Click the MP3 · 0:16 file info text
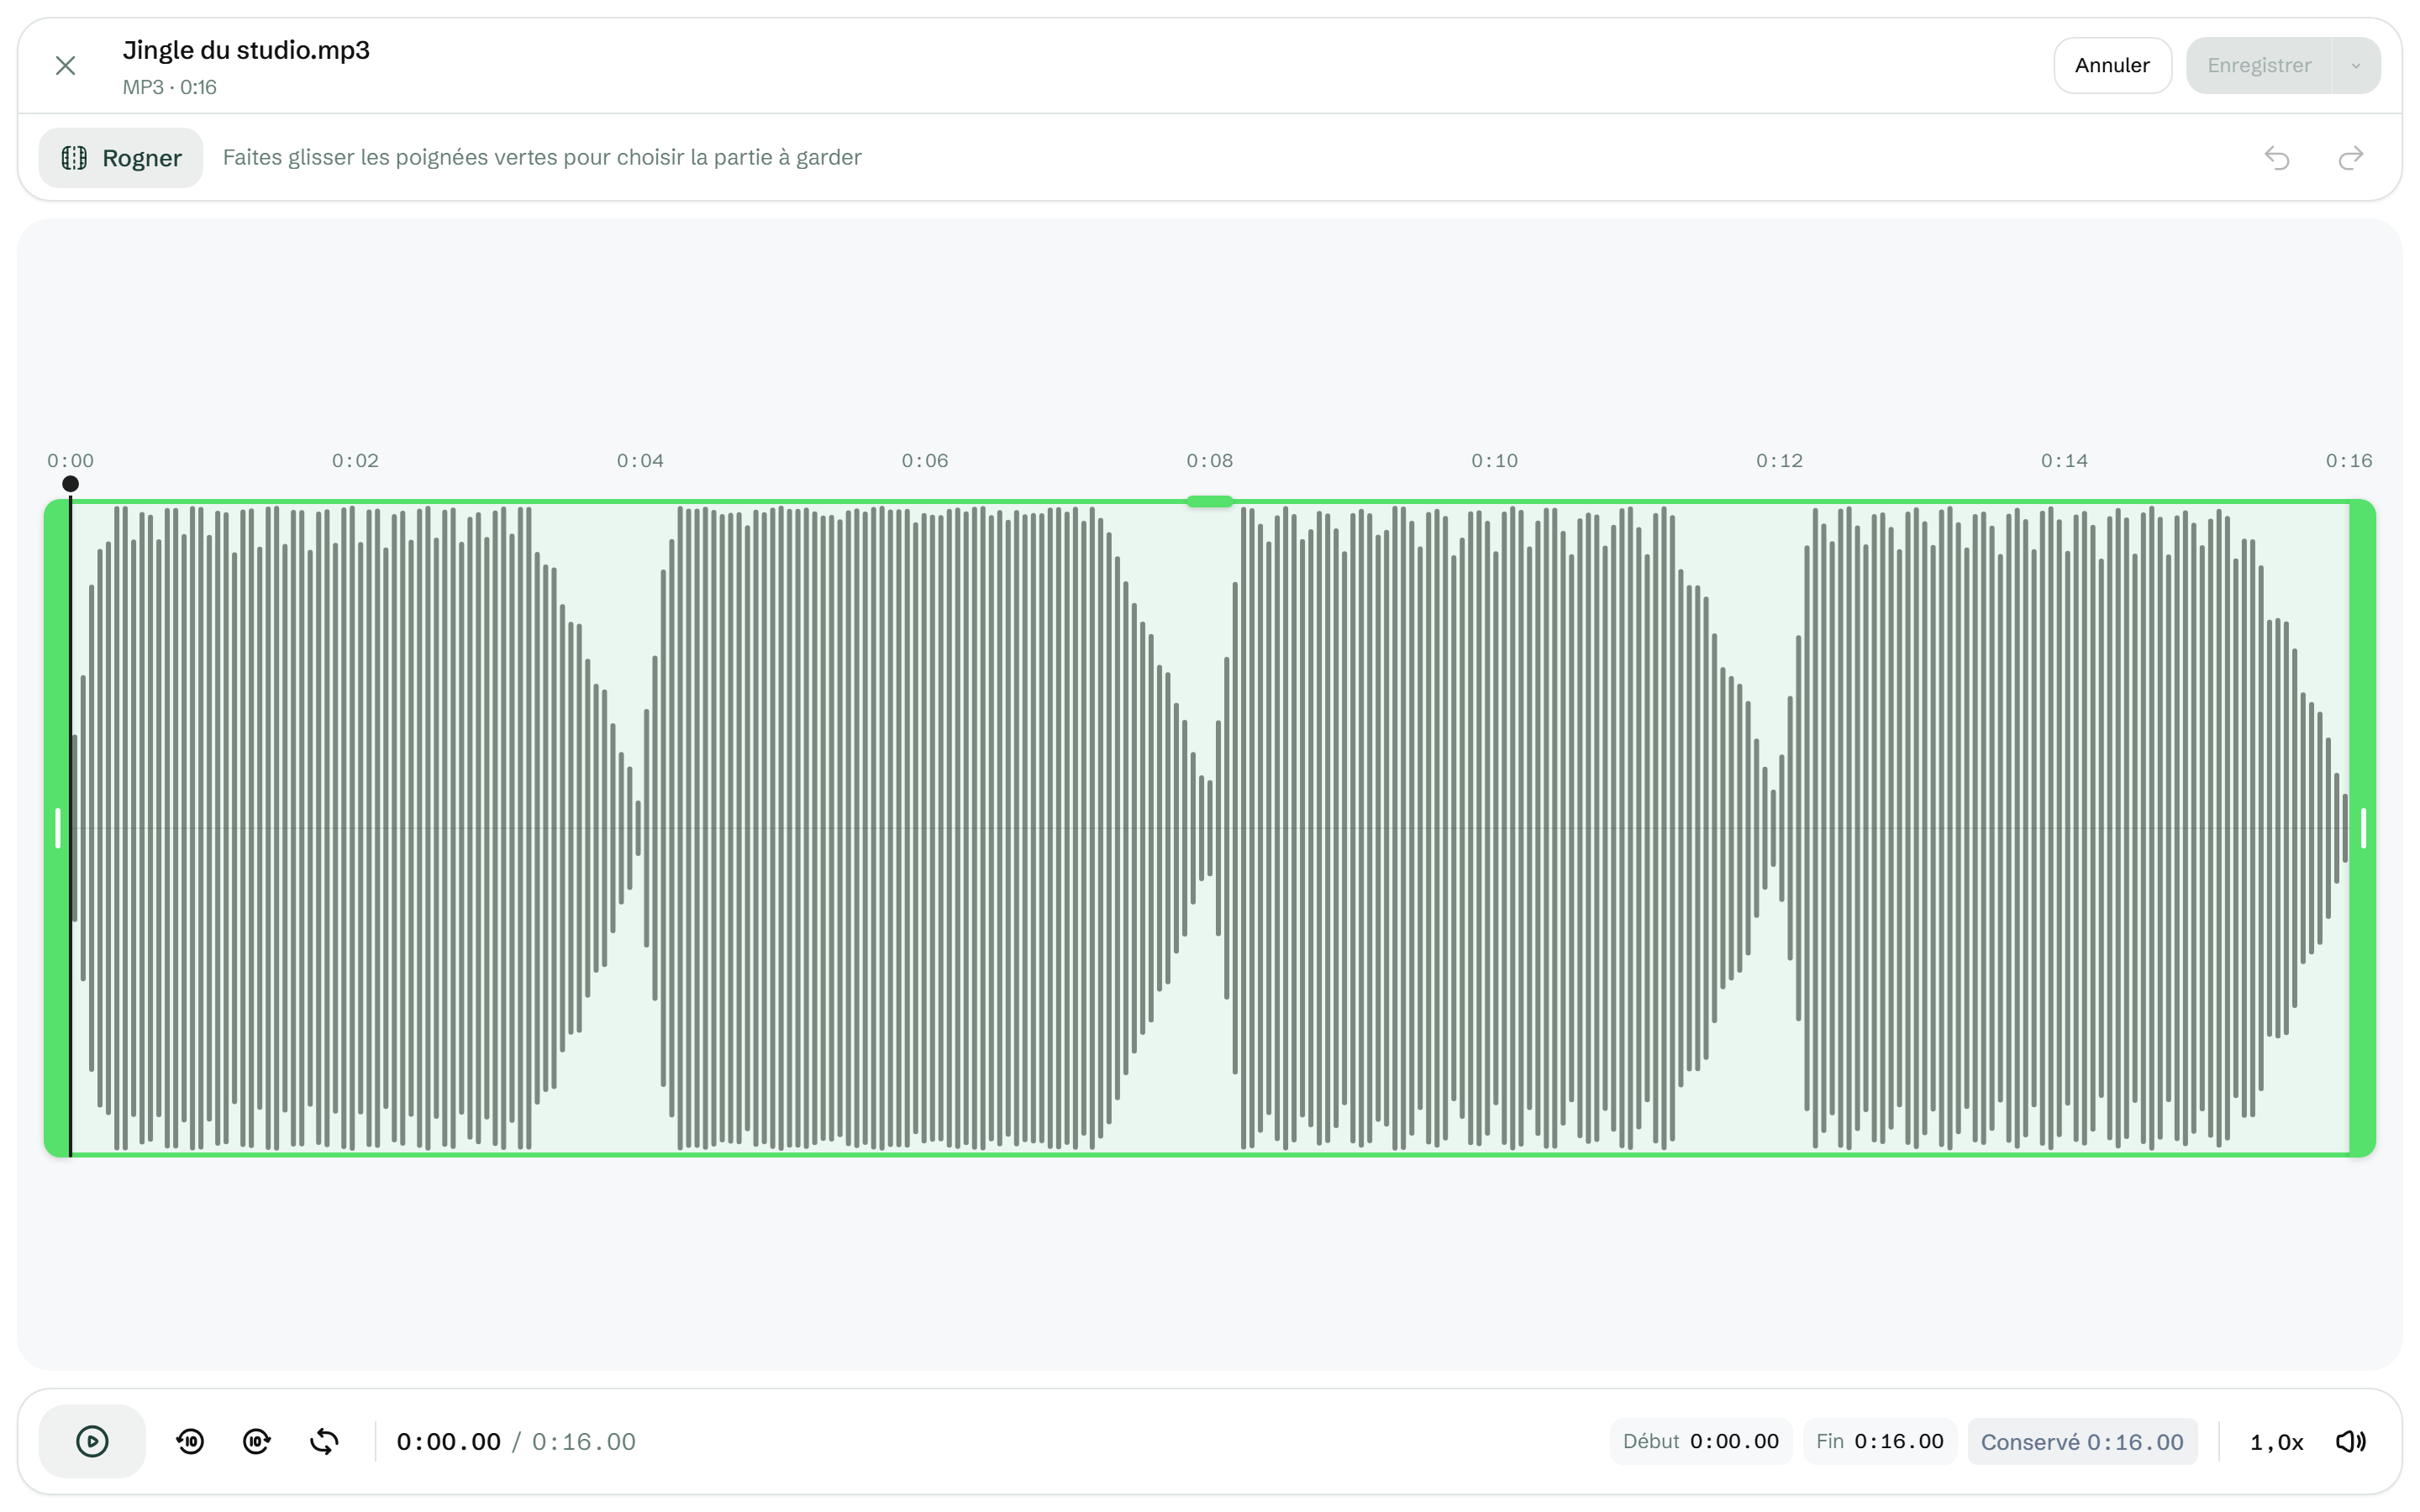Screen dimensions: 2420x1512 (169, 87)
